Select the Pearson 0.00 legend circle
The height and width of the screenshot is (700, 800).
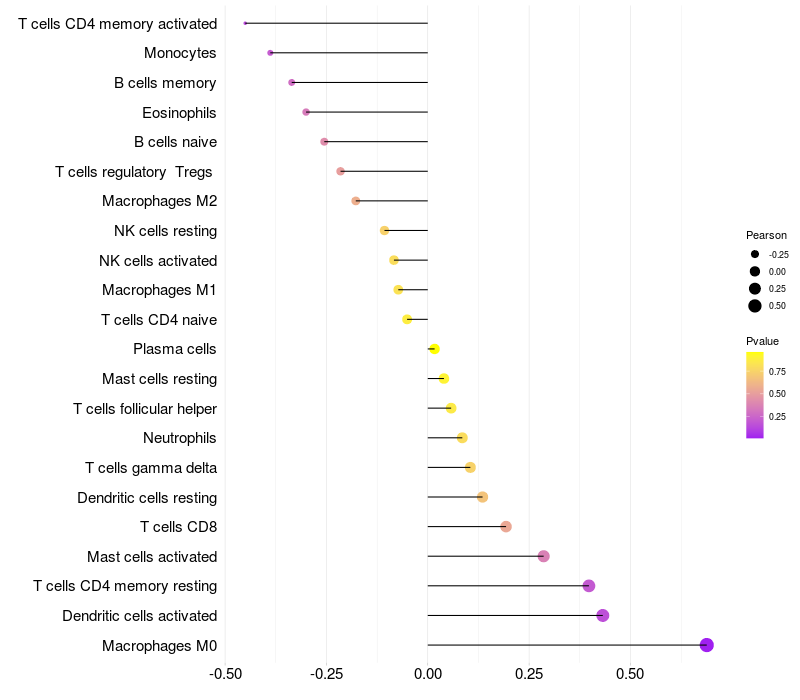point(755,271)
